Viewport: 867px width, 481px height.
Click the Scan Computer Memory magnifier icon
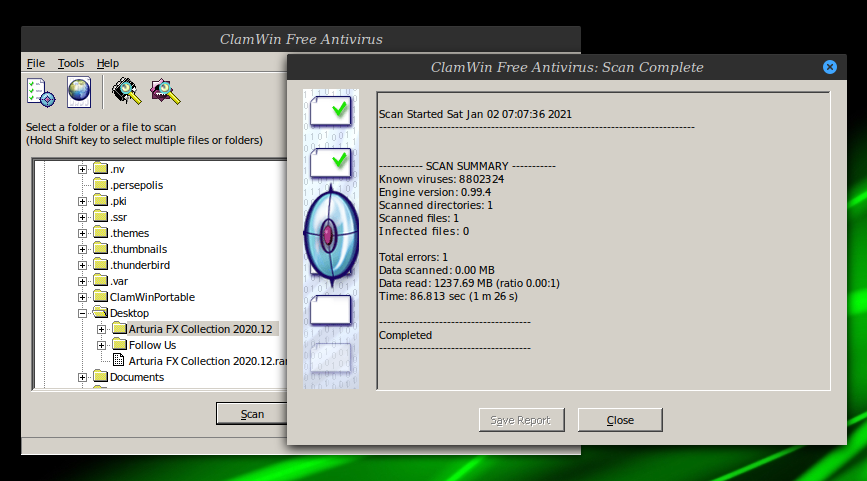click(127, 91)
